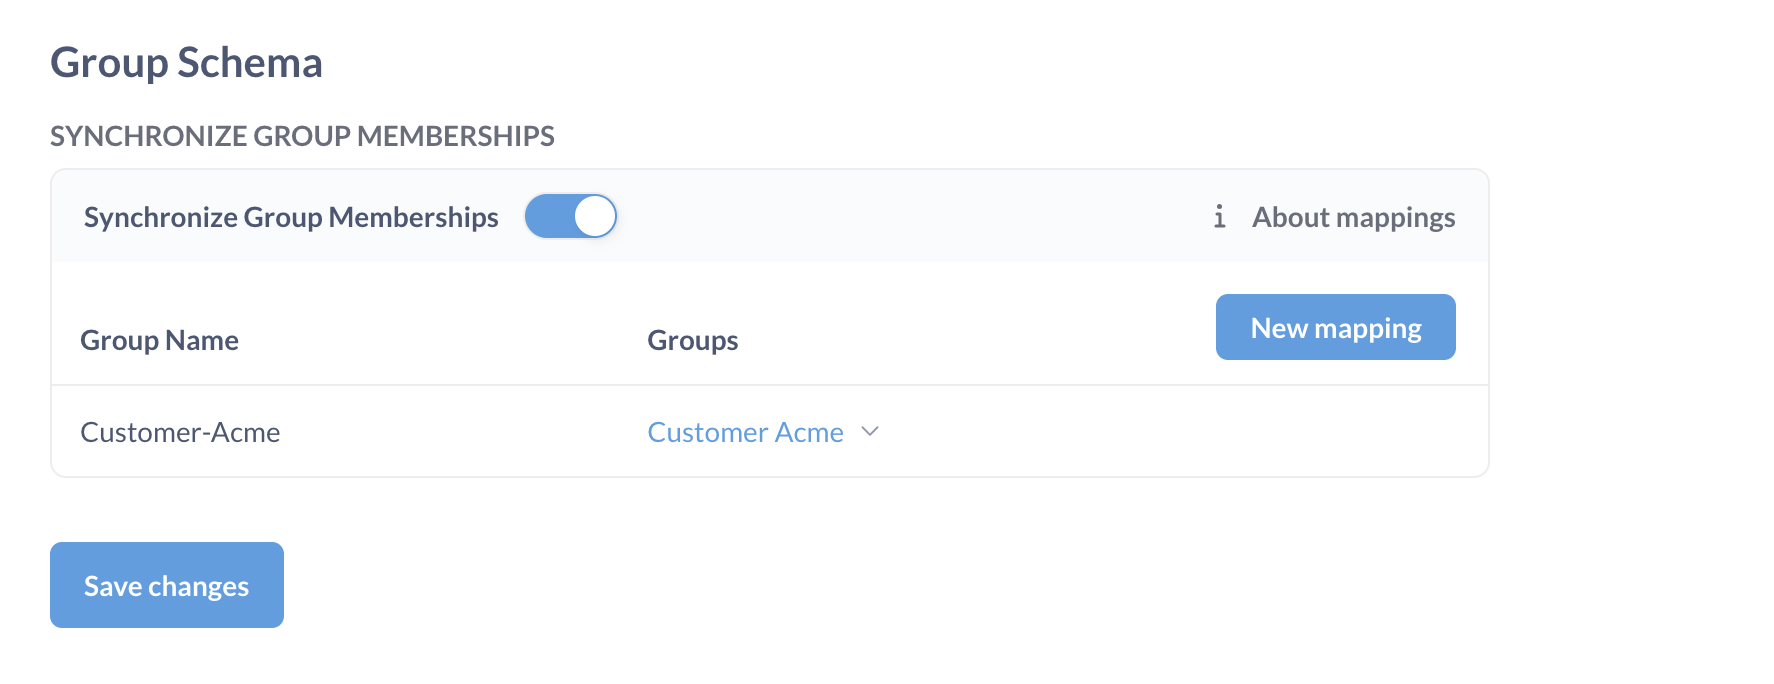The width and height of the screenshot is (1774, 684).
Task: Click the info icon beside About mappings
Action: pyautogui.click(x=1220, y=216)
